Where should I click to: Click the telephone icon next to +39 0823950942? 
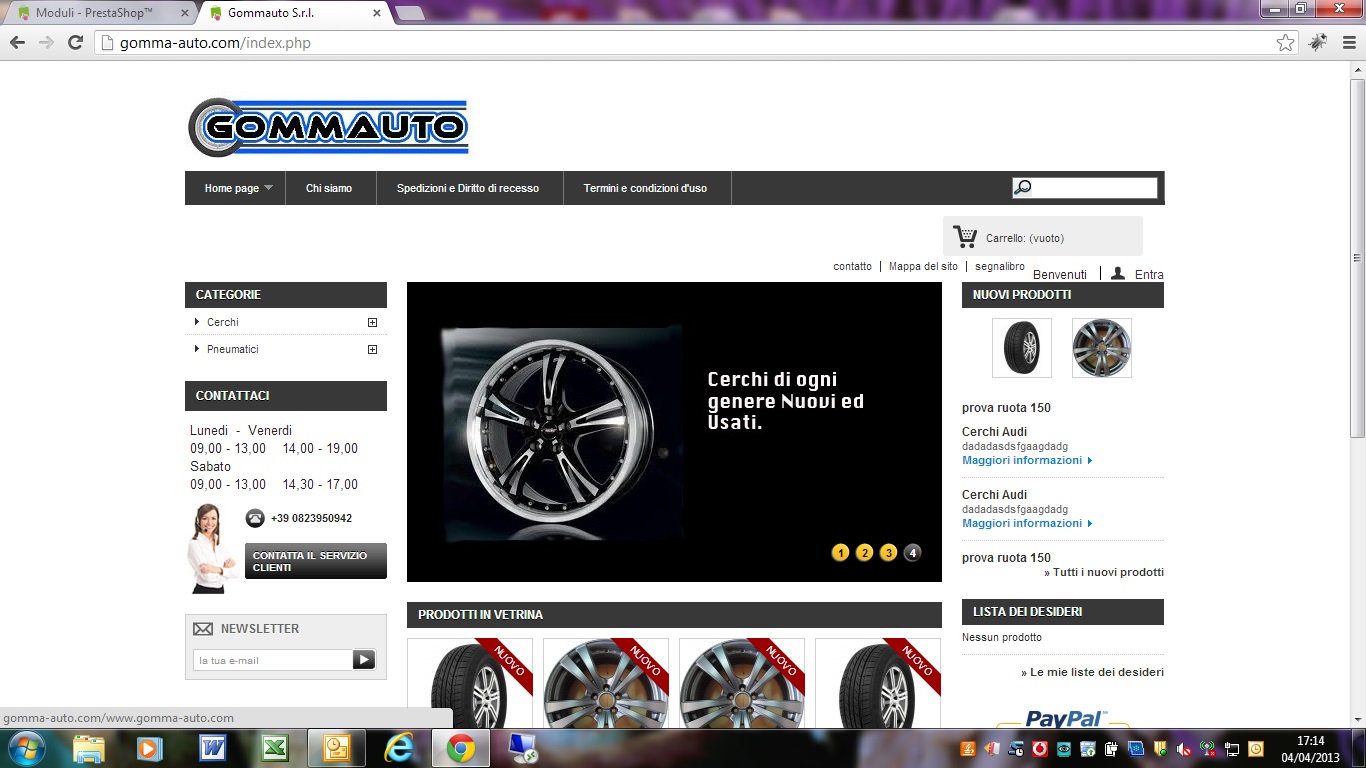click(x=255, y=518)
